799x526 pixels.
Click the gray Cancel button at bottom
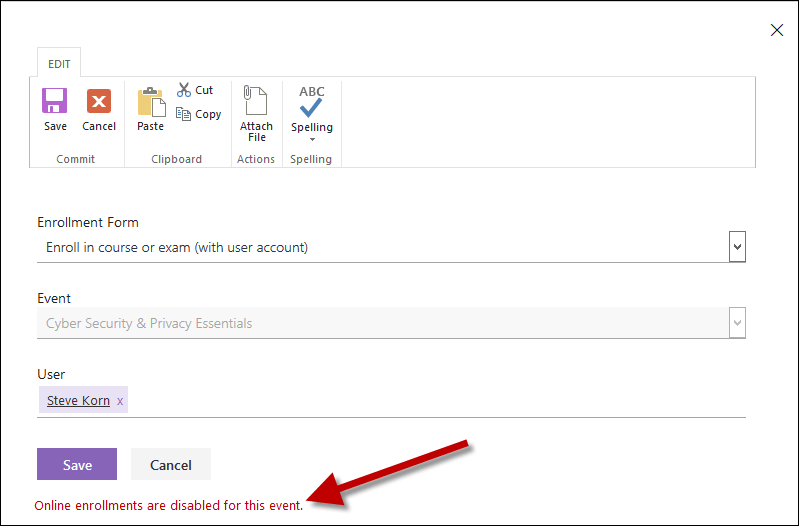[x=171, y=464]
